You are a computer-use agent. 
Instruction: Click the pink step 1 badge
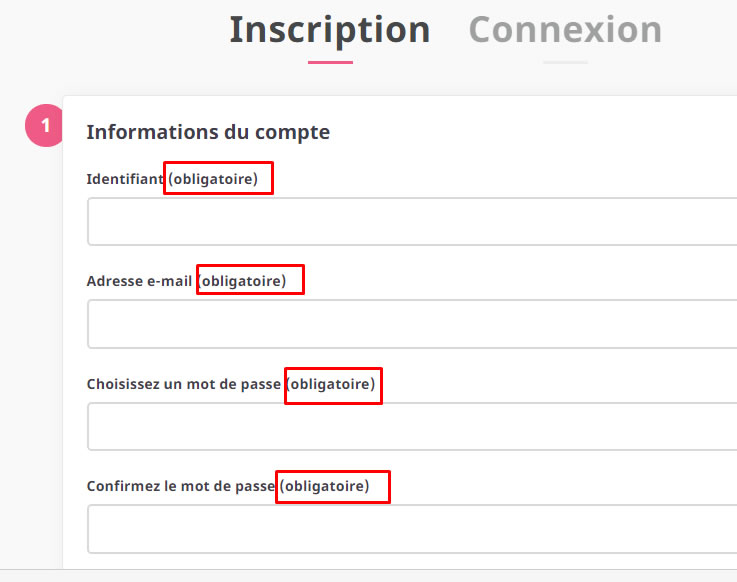(x=44, y=127)
